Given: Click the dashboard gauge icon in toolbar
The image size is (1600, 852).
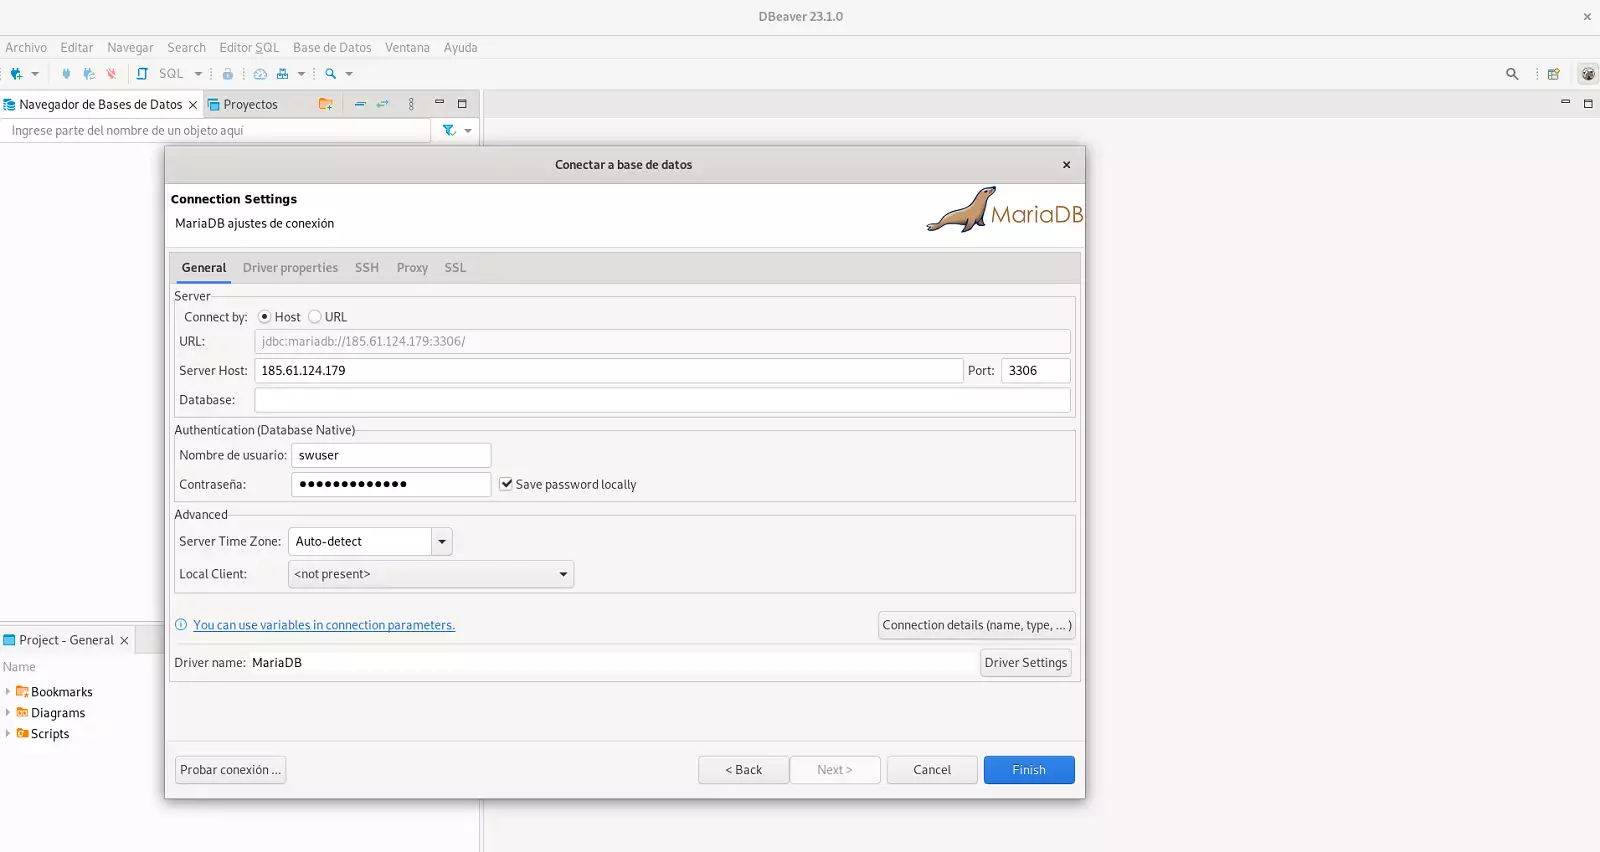Looking at the screenshot, I should pyautogui.click(x=260, y=74).
